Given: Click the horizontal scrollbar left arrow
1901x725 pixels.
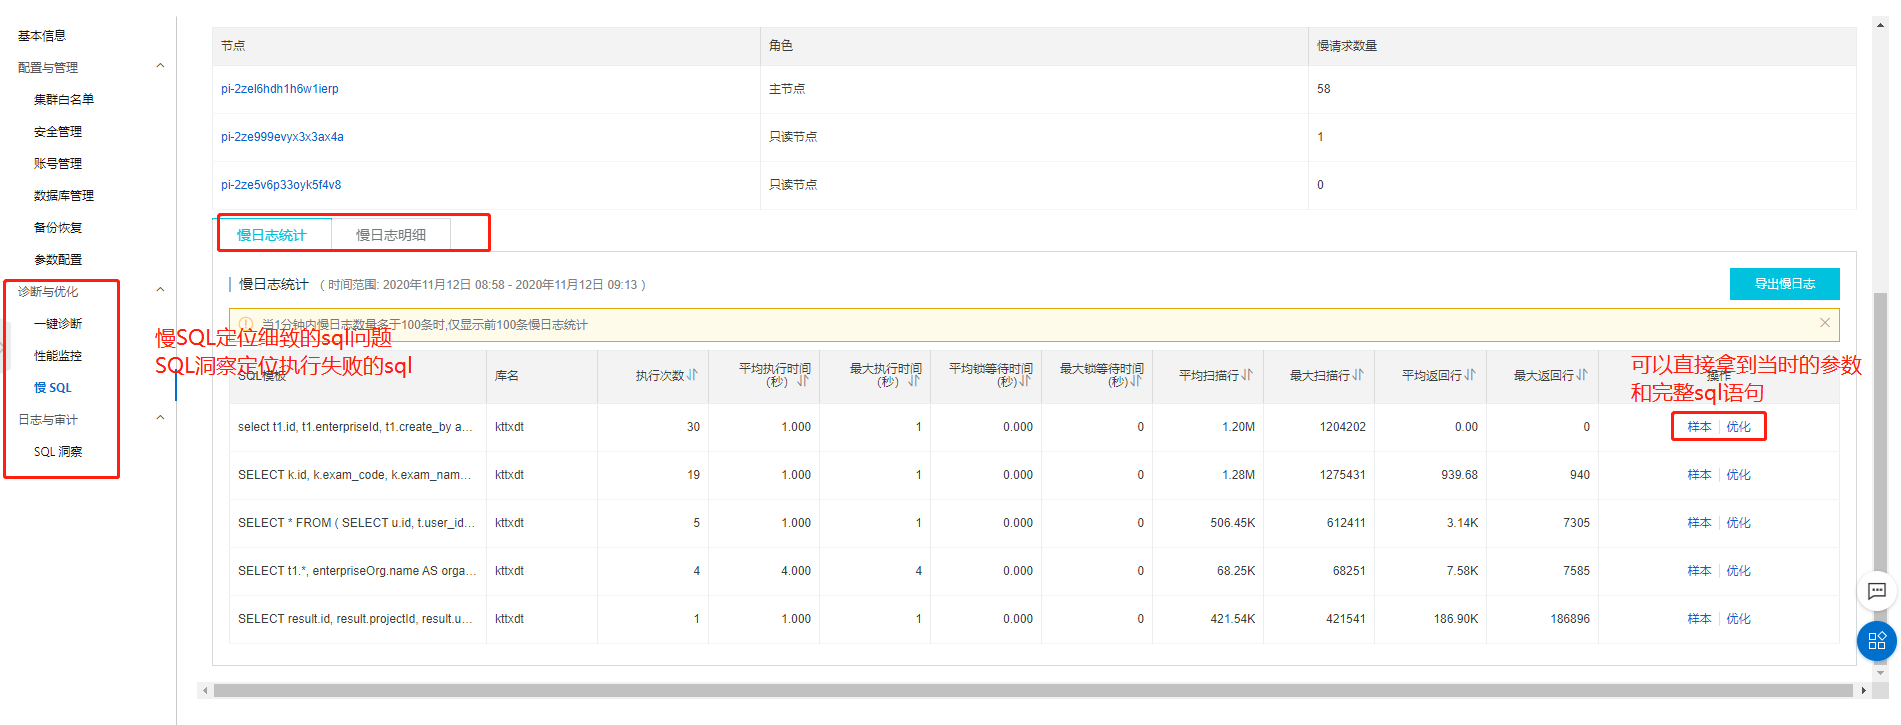Looking at the screenshot, I should coord(205,690).
